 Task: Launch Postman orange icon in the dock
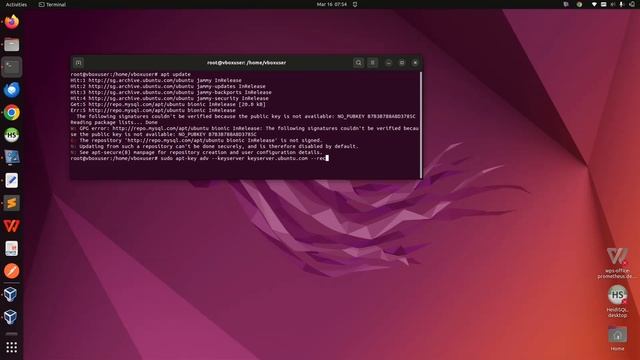pos(11,271)
